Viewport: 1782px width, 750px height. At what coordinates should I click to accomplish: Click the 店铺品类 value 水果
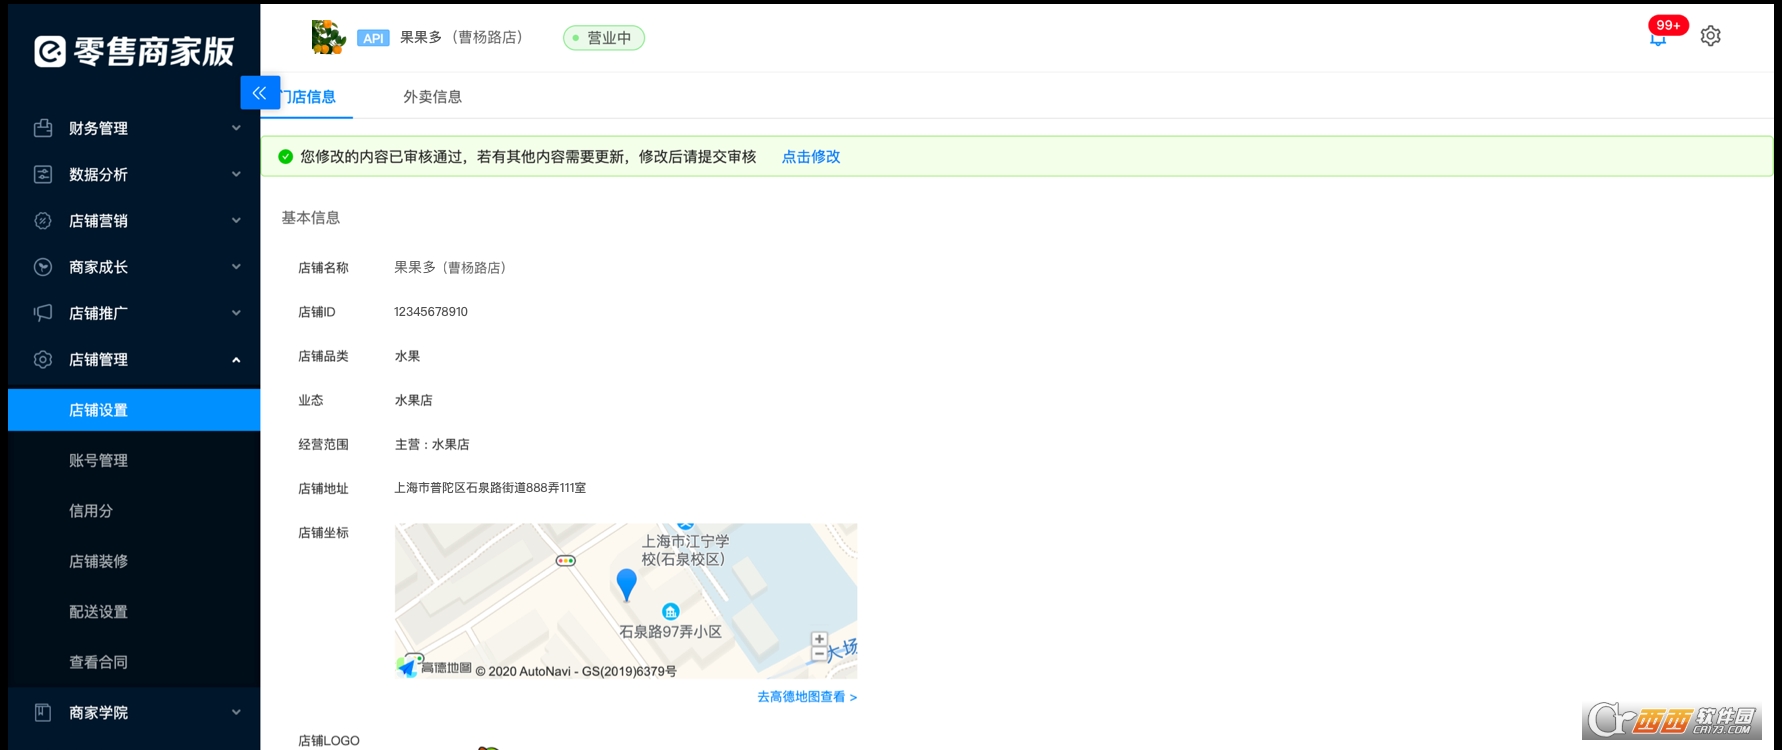(x=407, y=356)
